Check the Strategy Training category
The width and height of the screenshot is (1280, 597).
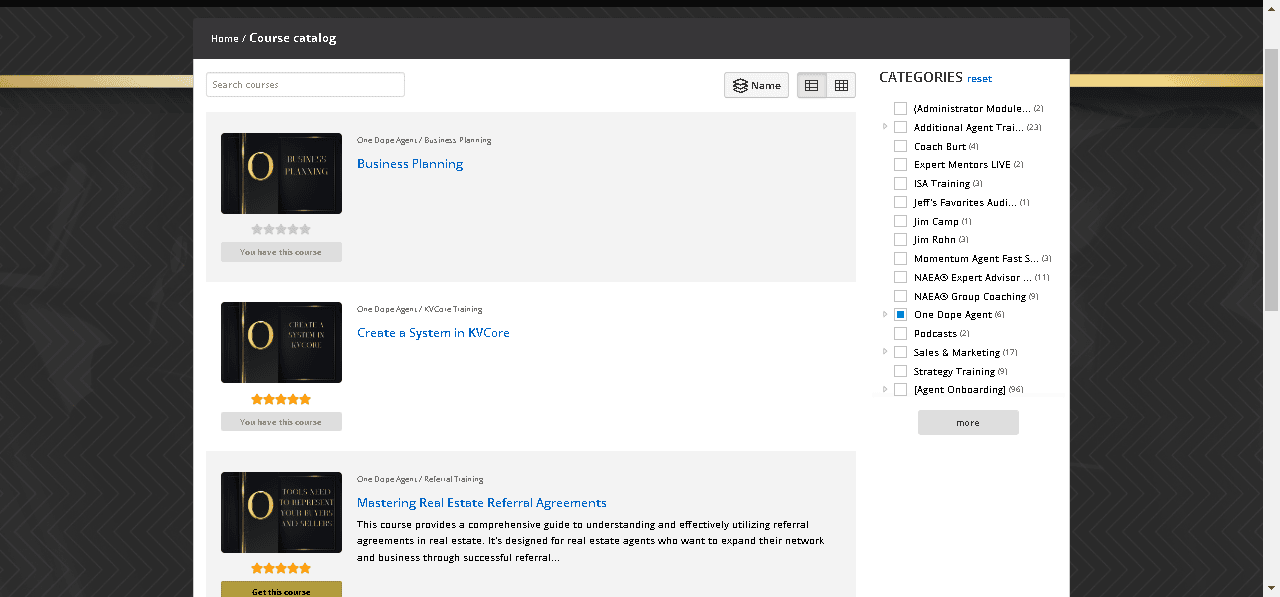[901, 371]
